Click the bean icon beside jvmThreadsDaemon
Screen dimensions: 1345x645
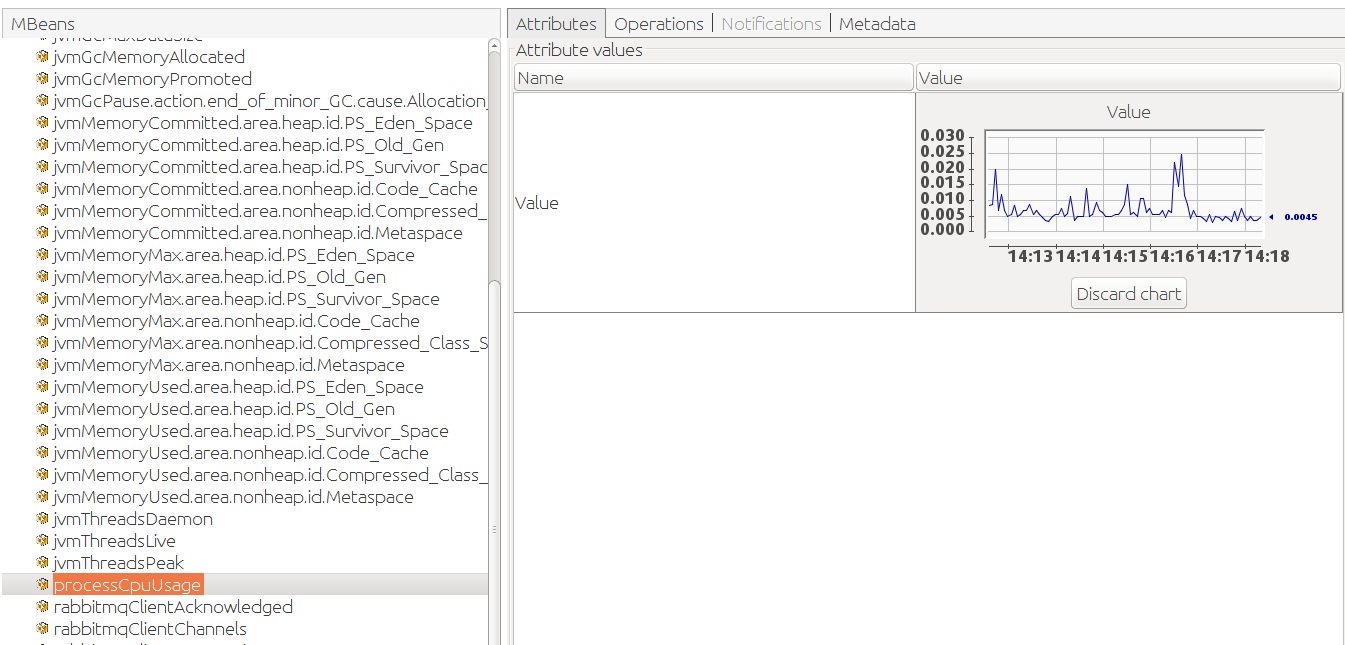click(x=42, y=518)
